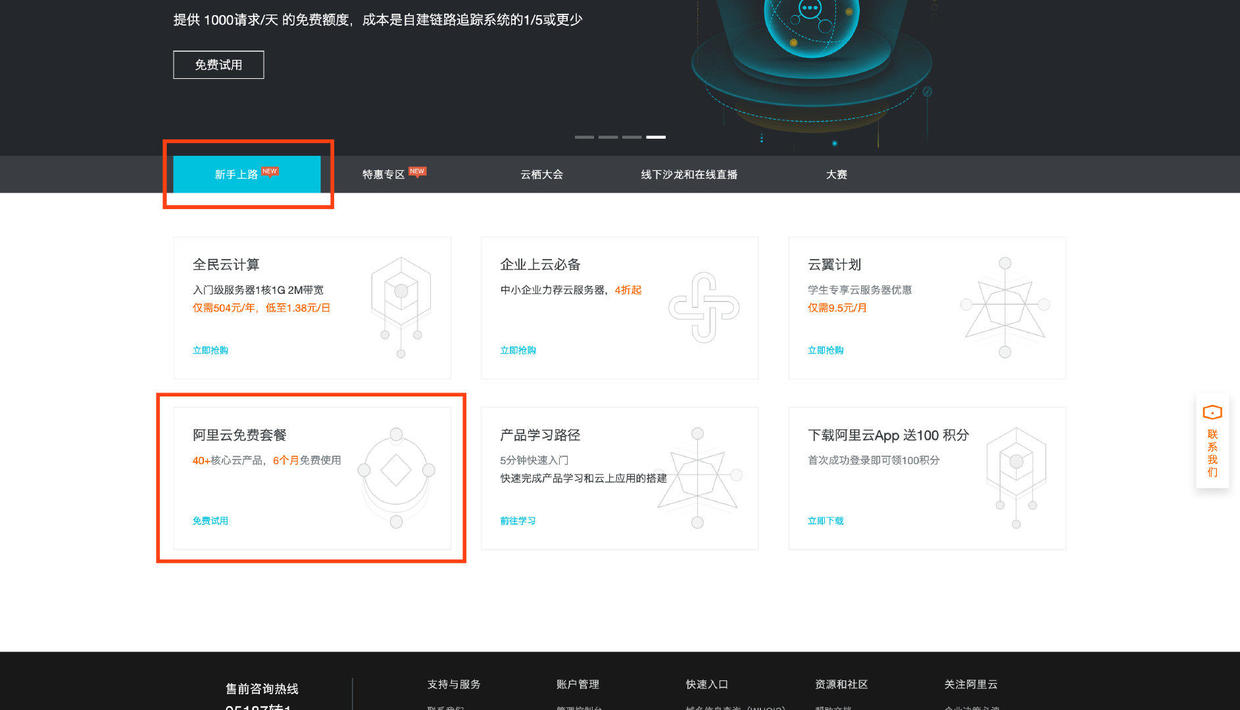
Task: Open the 产品学习路径 card title
Action: 540,435
